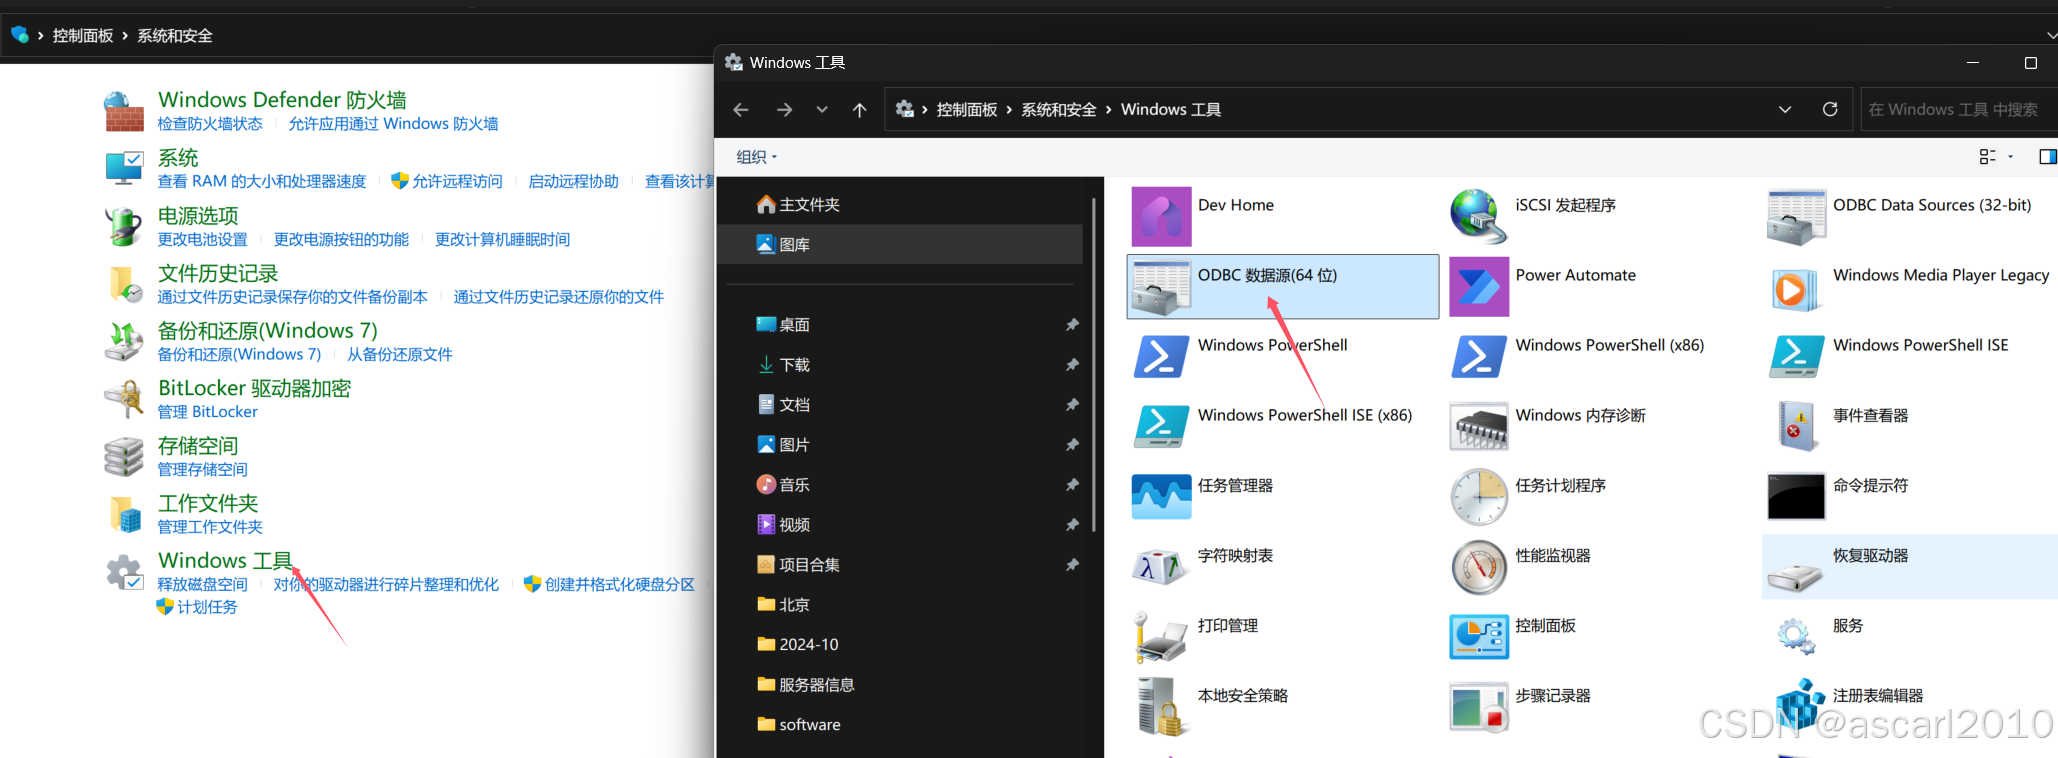This screenshot has width=2058, height=758.
Task: Open the address bar history dropdown
Action: coord(1785,109)
